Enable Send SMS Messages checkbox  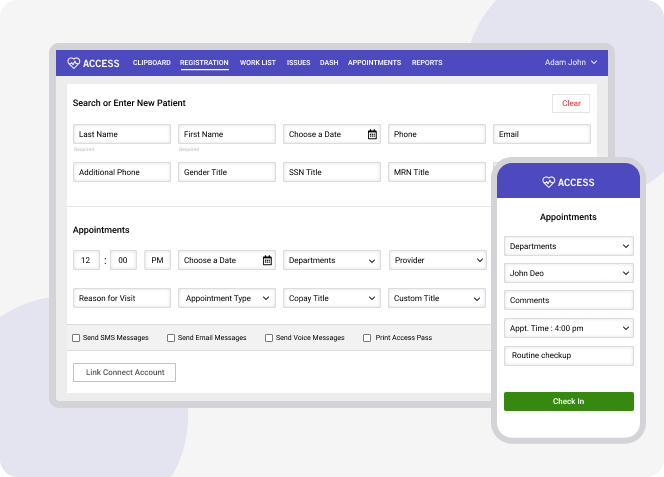[77, 338]
